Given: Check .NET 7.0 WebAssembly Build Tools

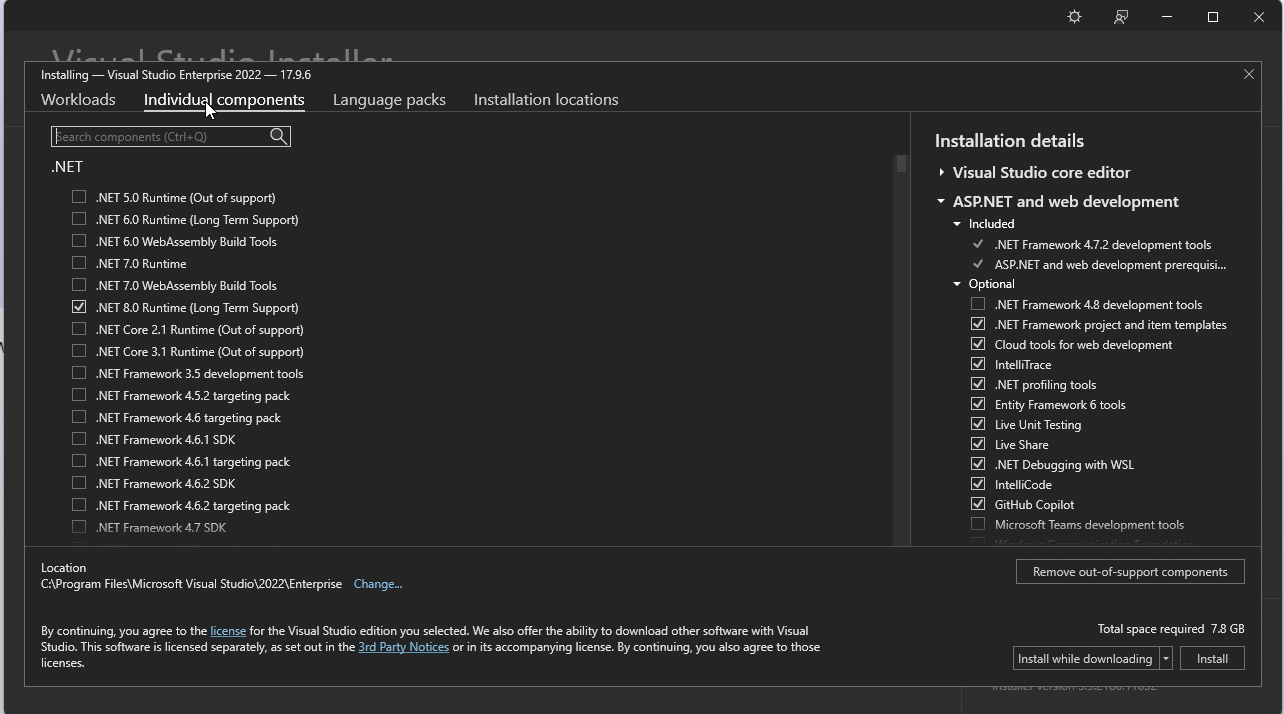Looking at the screenshot, I should 79,285.
